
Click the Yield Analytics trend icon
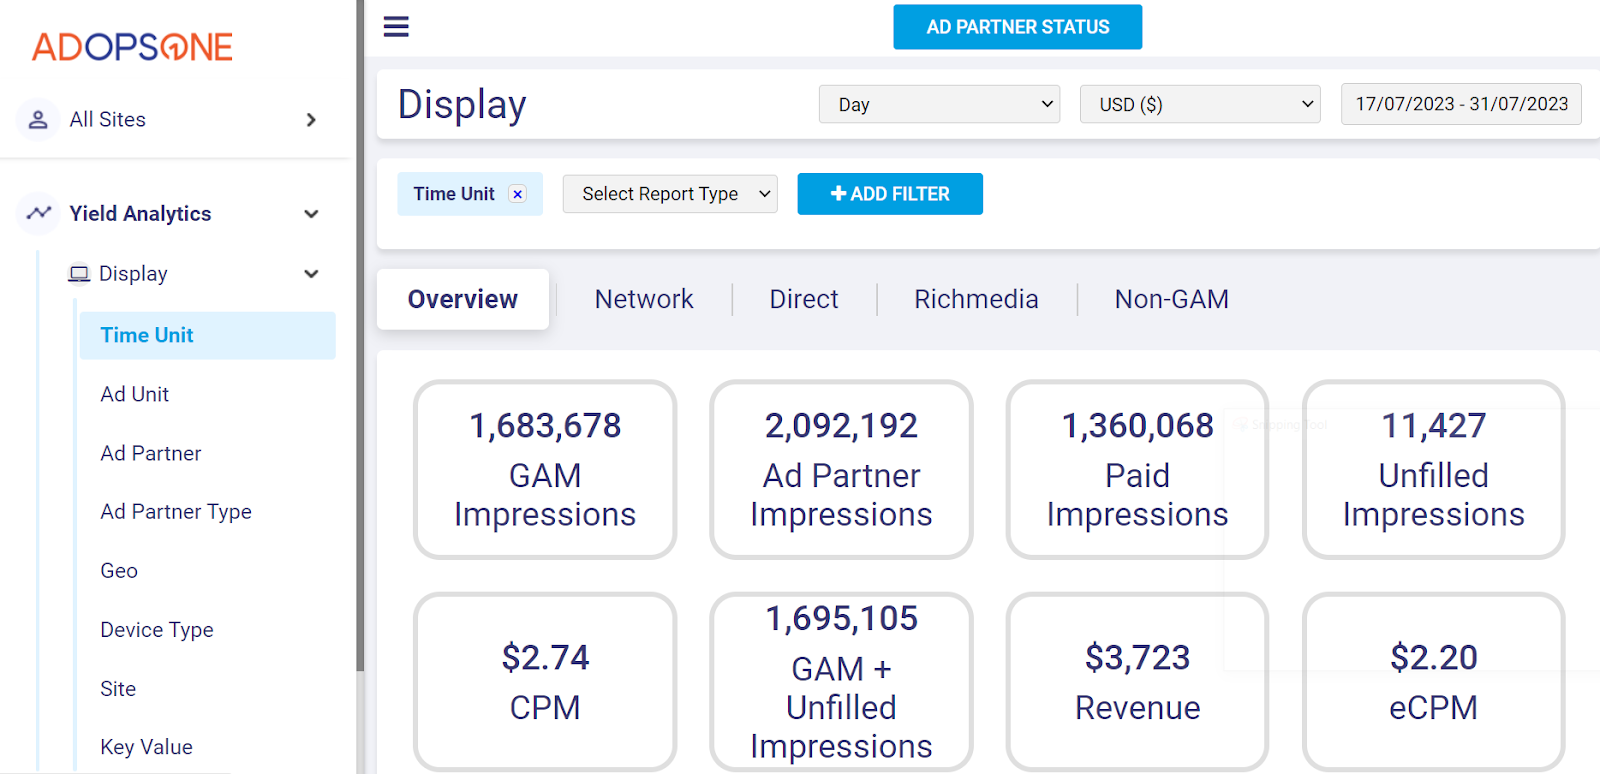(x=39, y=213)
